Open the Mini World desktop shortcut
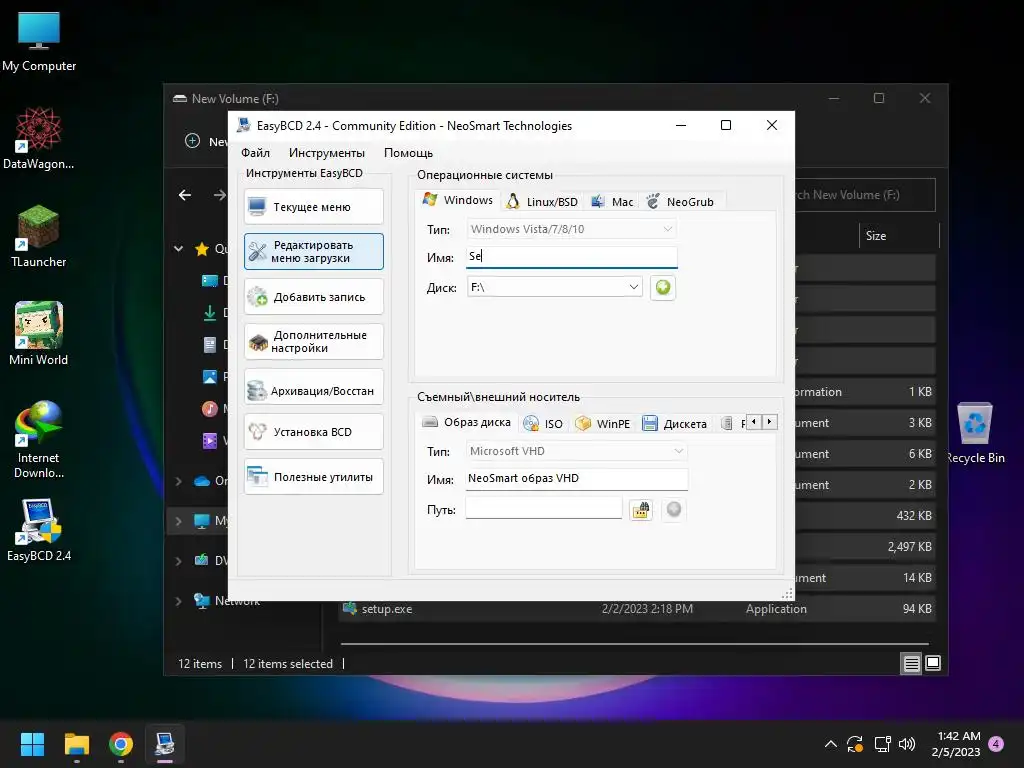 click(x=39, y=334)
